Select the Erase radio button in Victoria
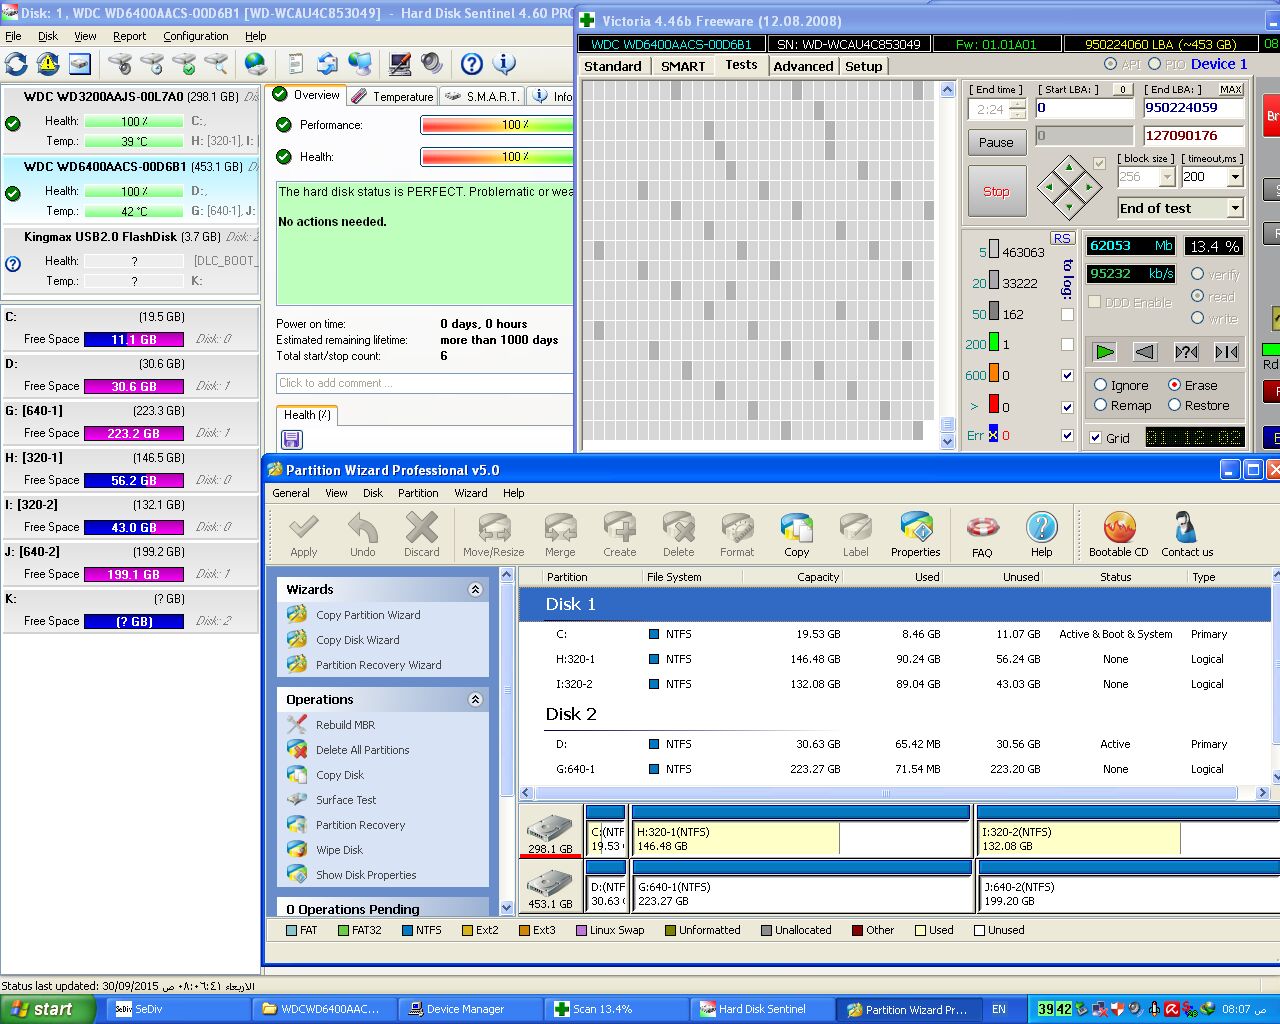Viewport: 1280px width, 1024px height. coord(1174,385)
